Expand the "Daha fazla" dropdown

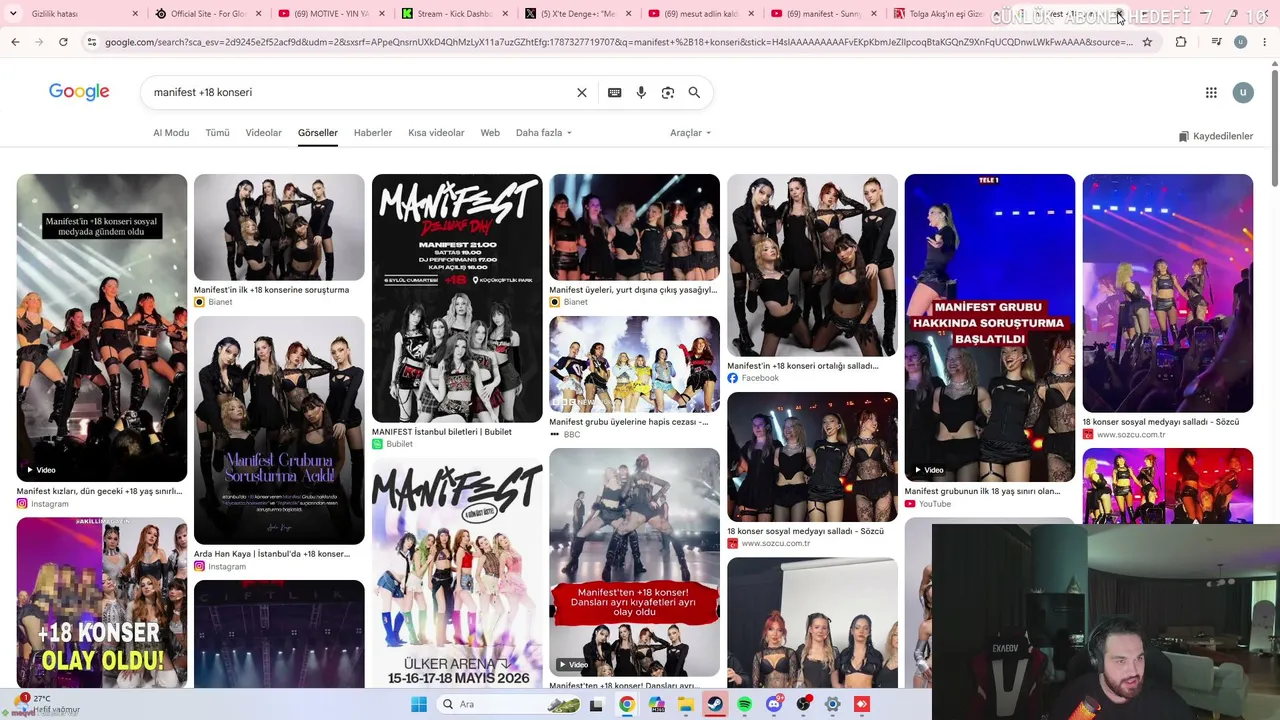(x=544, y=133)
